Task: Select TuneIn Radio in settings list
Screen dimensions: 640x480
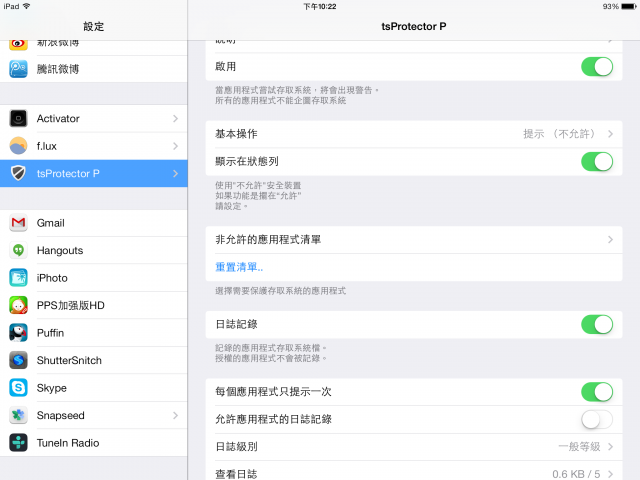Action: 94,442
